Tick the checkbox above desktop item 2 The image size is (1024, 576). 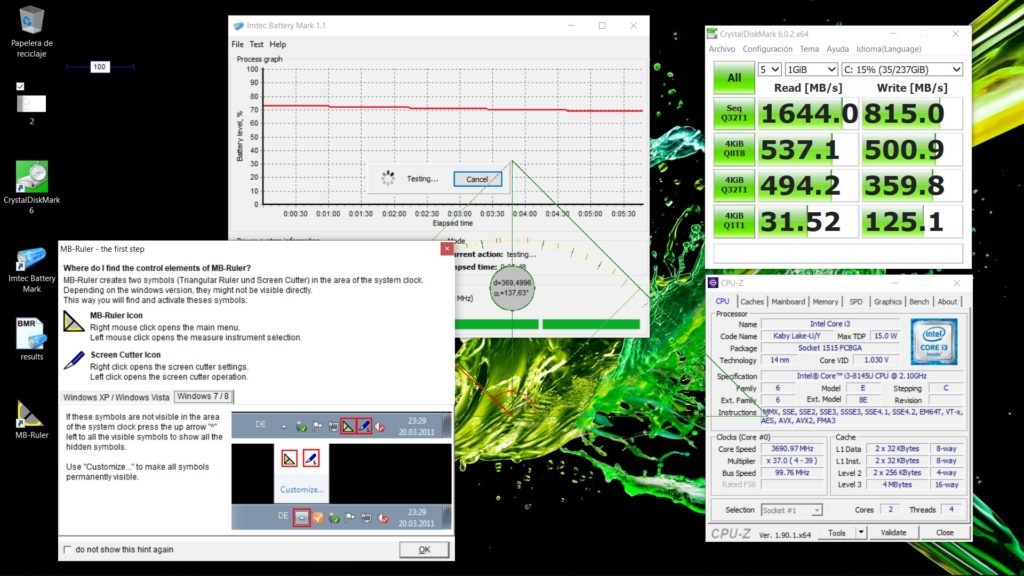(x=20, y=86)
